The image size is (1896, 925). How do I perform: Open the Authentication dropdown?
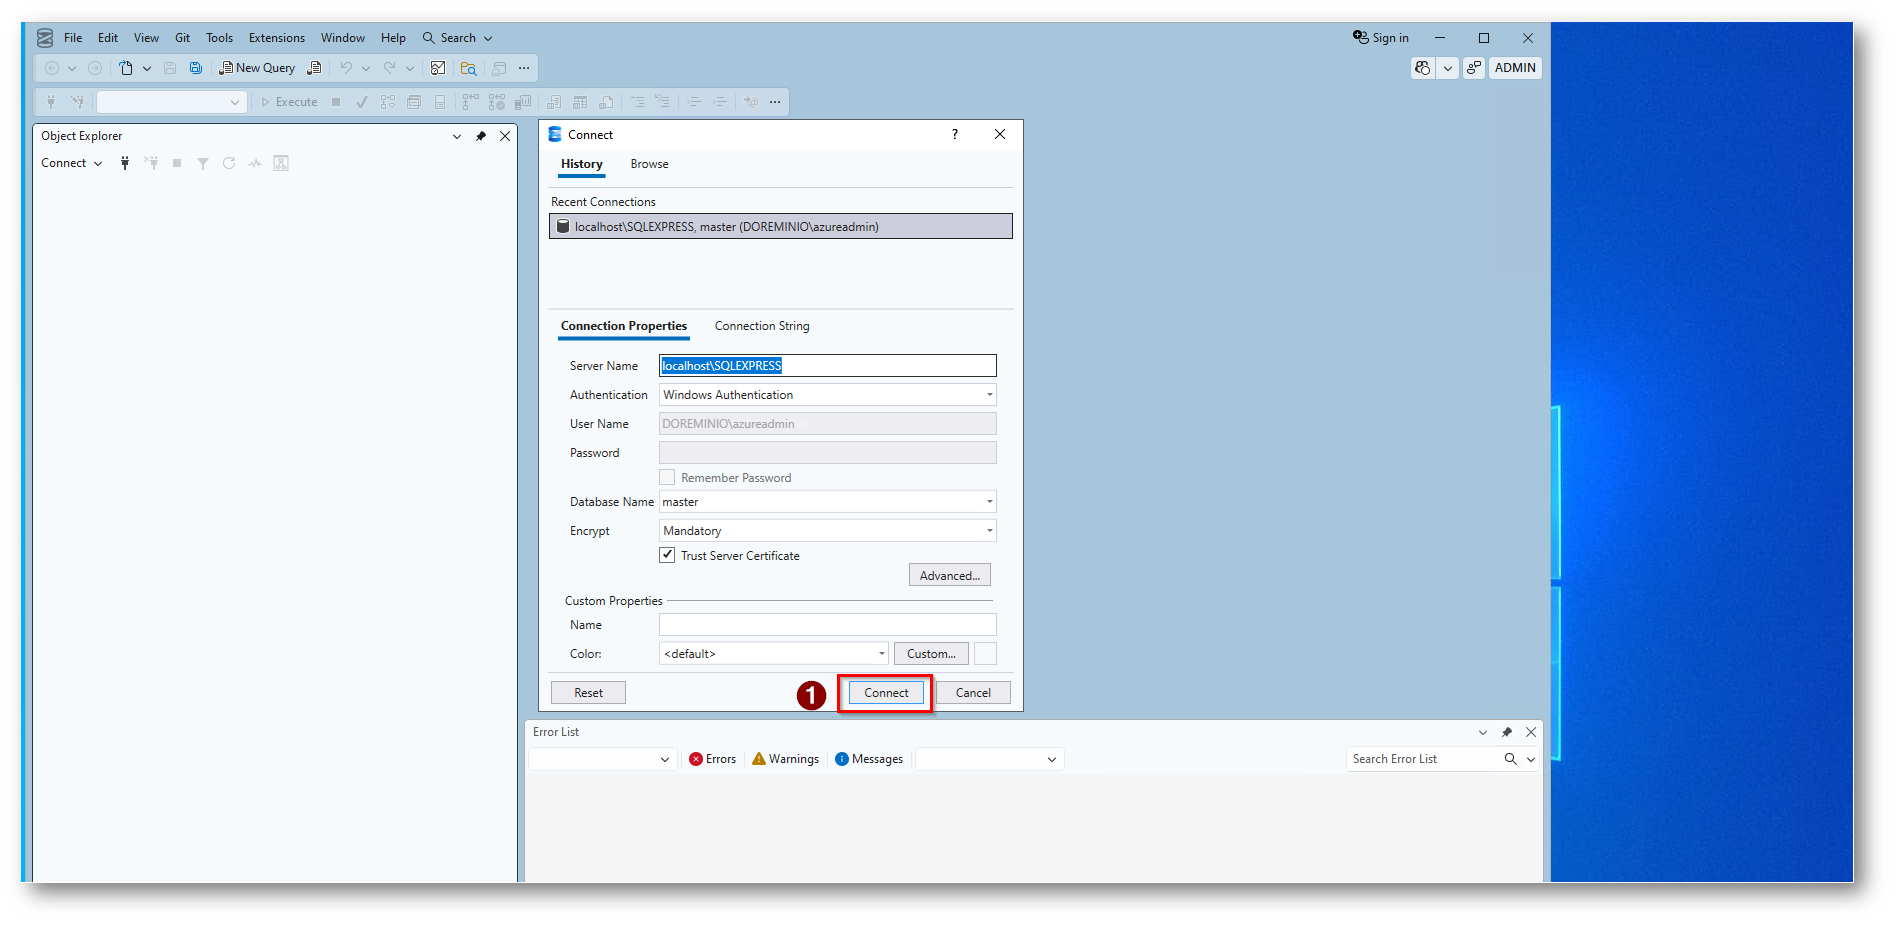pyautogui.click(x=989, y=395)
